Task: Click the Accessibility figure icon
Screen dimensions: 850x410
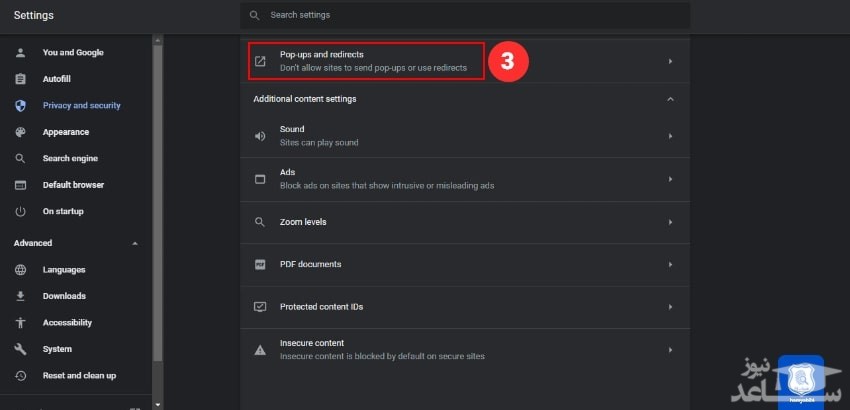Action: pyautogui.click(x=20, y=323)
